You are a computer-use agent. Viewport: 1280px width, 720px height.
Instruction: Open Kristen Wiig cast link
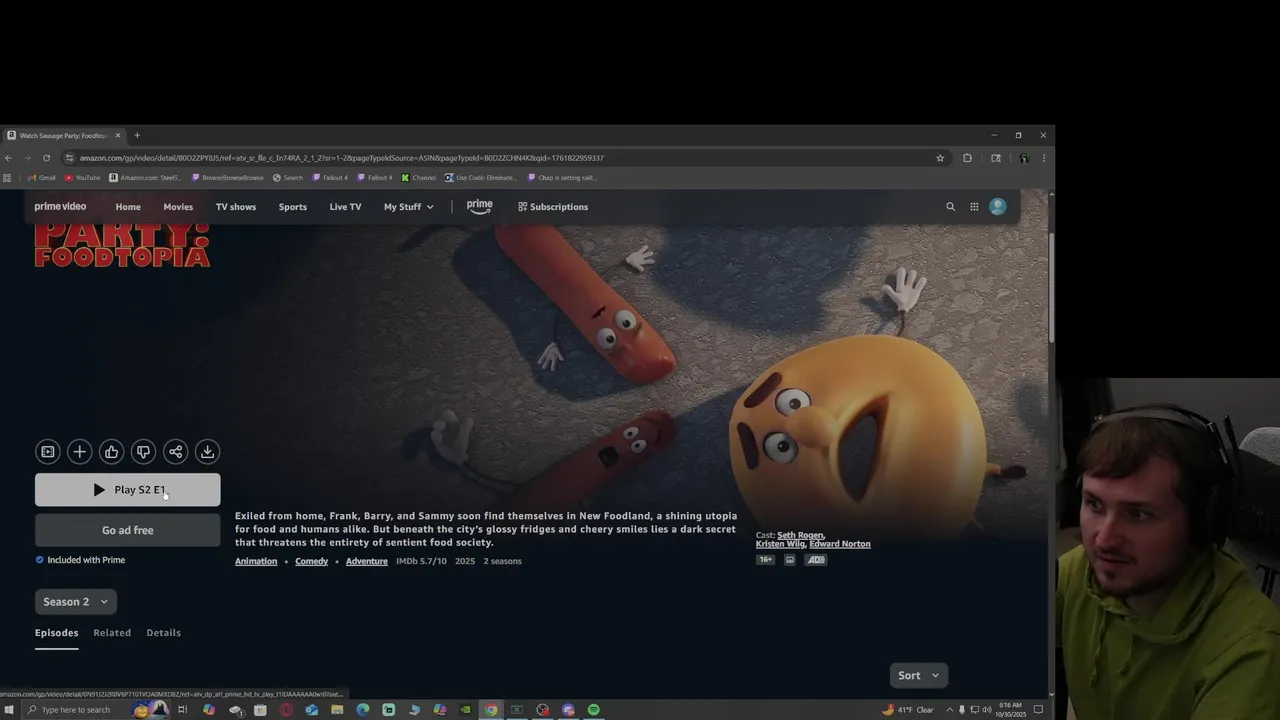(780, 544)
